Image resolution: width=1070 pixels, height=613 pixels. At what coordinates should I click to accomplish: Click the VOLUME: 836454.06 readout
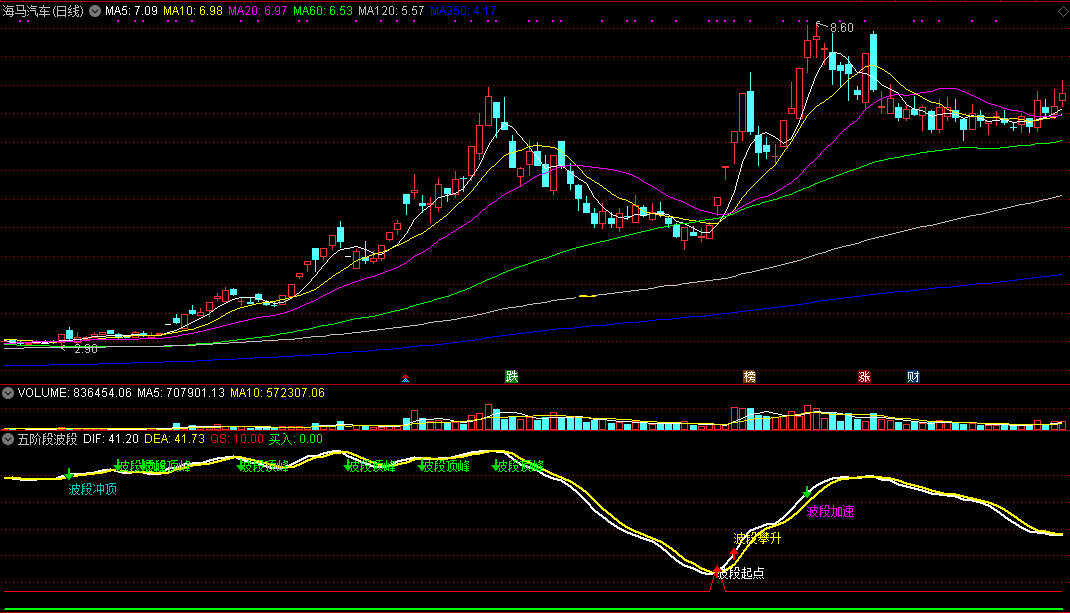[74, 393]
